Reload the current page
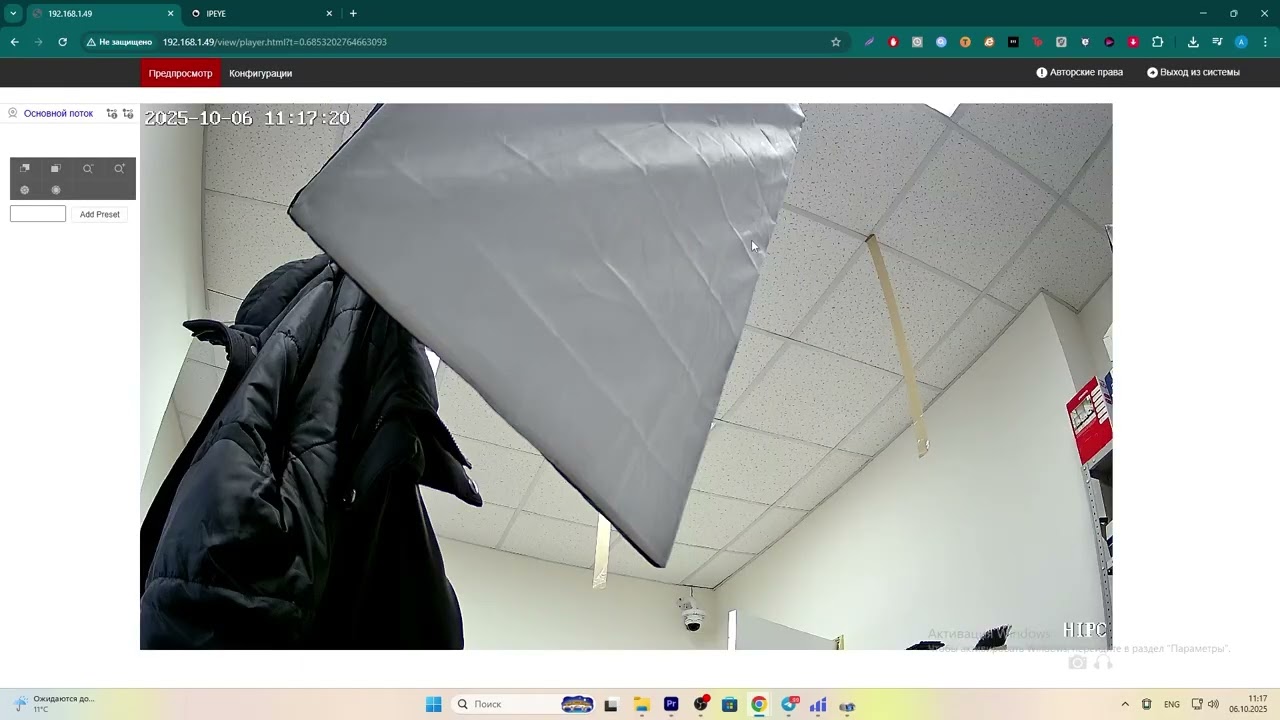 62,42
